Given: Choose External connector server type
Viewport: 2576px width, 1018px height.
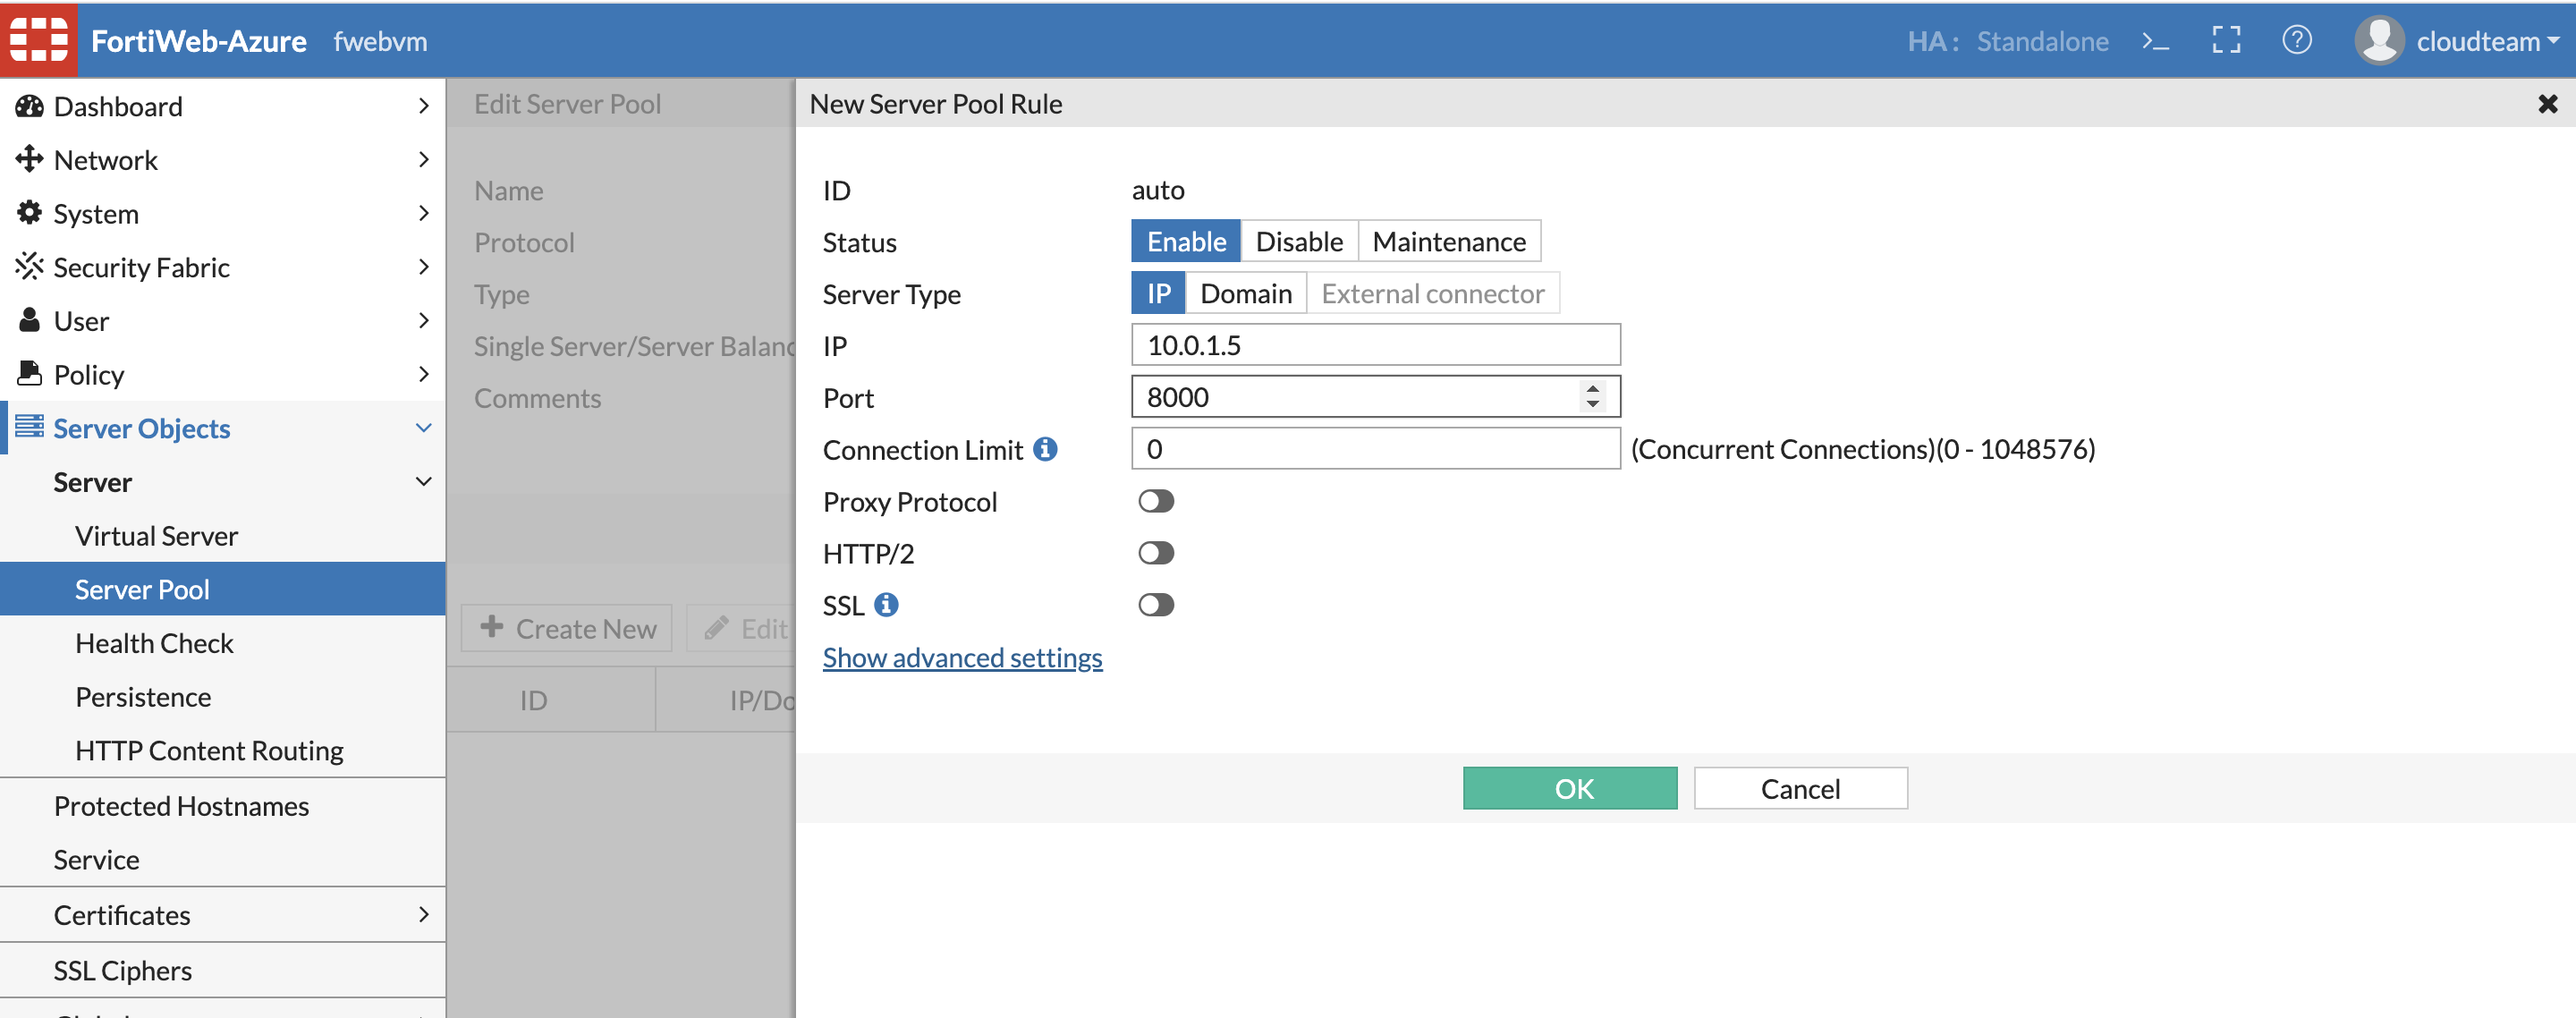Looking at the screenshot, I should (1433, 293).
